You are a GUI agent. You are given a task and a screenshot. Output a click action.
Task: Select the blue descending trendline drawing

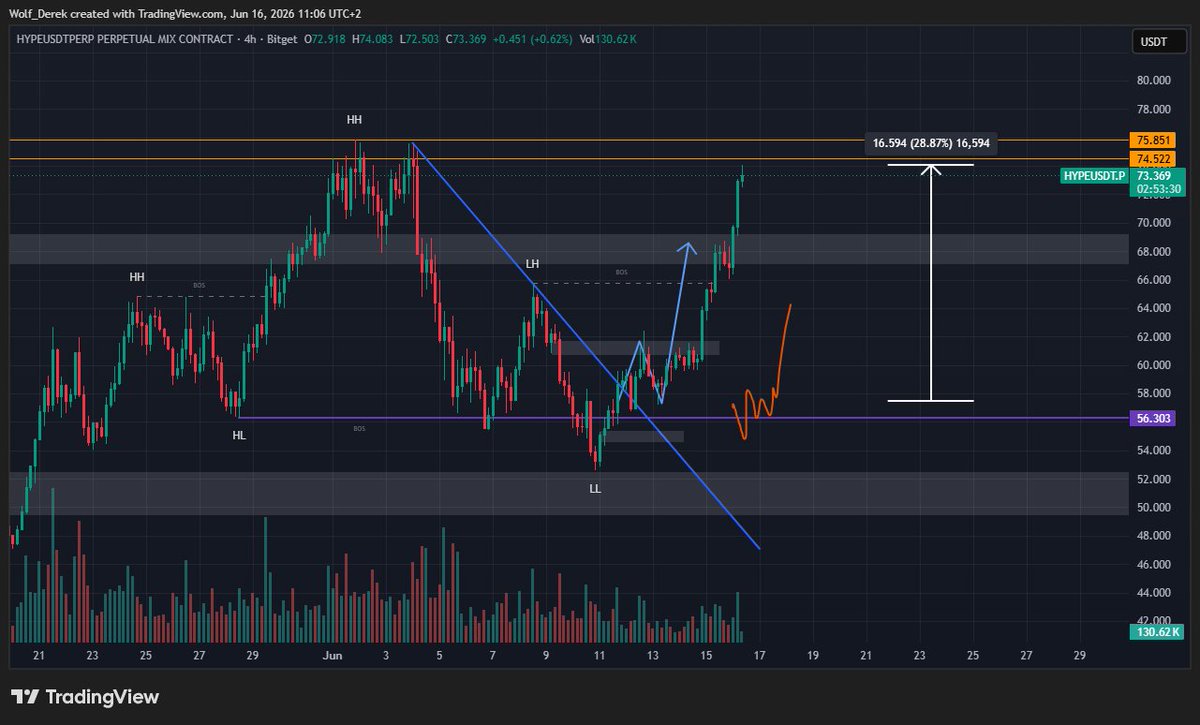585,345
